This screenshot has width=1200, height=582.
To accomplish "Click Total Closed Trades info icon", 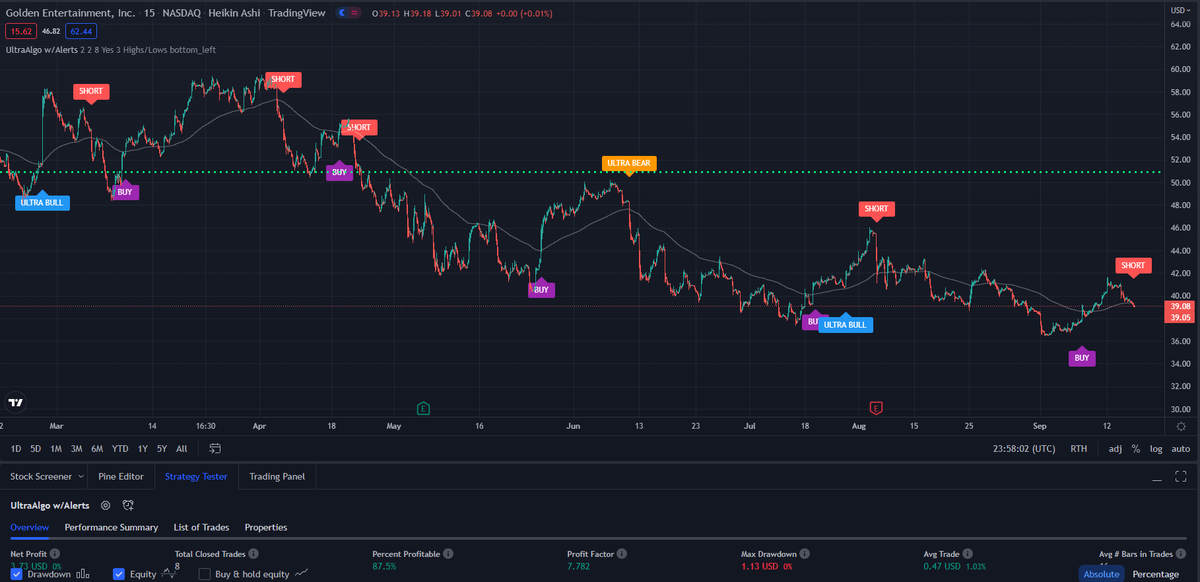I will click(253, 553).
